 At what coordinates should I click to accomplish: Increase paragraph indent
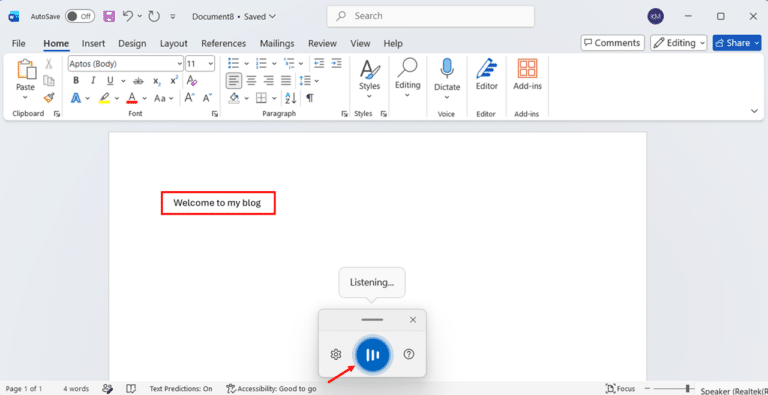pyautogui.click(x=336, y=64)
